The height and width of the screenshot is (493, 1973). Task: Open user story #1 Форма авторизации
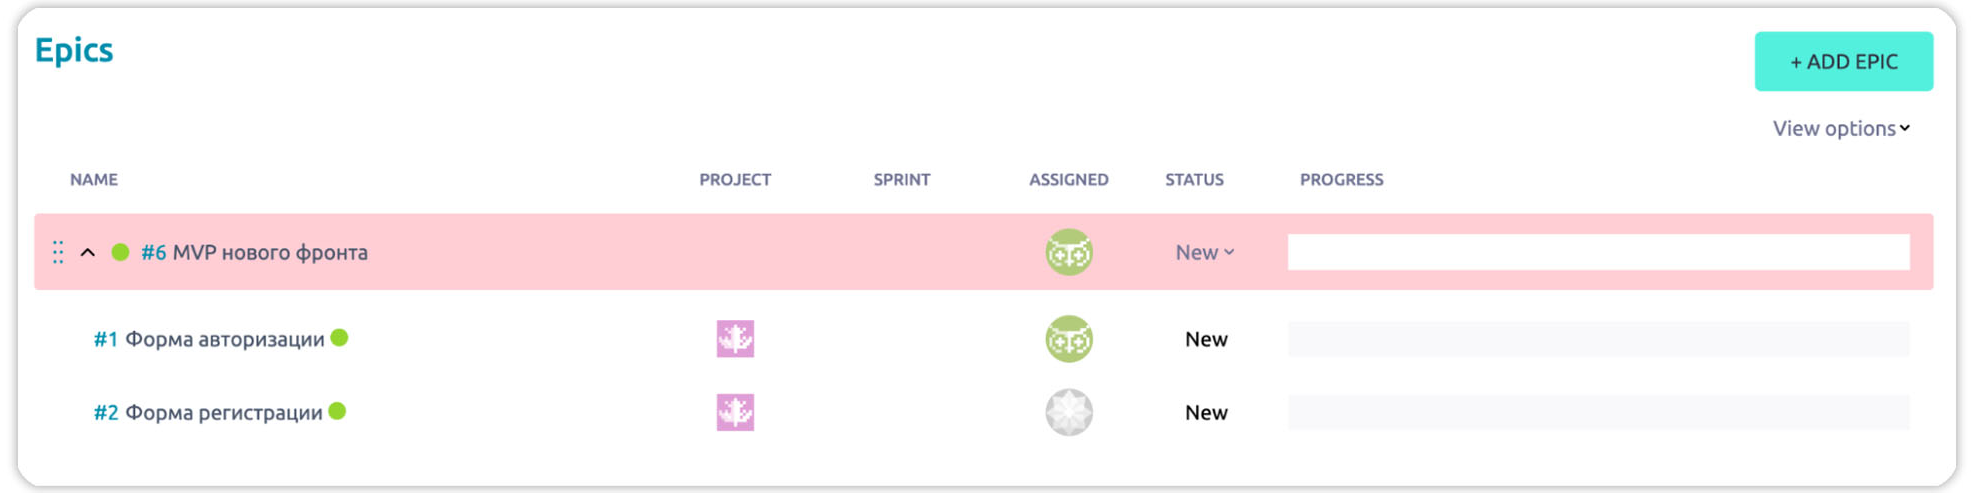coord(209,339)
